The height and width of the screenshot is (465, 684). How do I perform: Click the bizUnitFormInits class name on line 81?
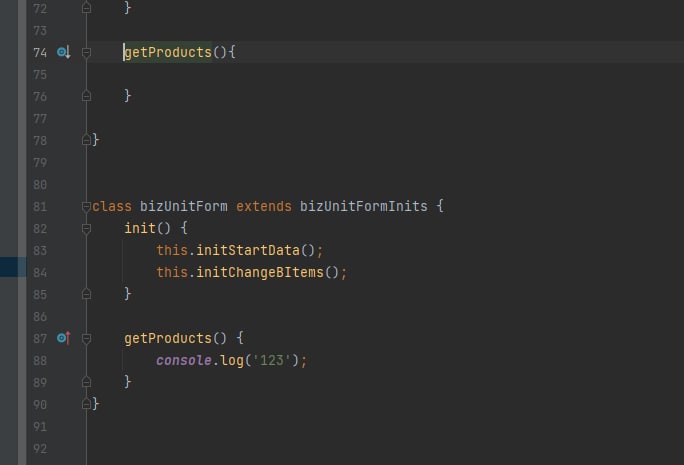363,206
